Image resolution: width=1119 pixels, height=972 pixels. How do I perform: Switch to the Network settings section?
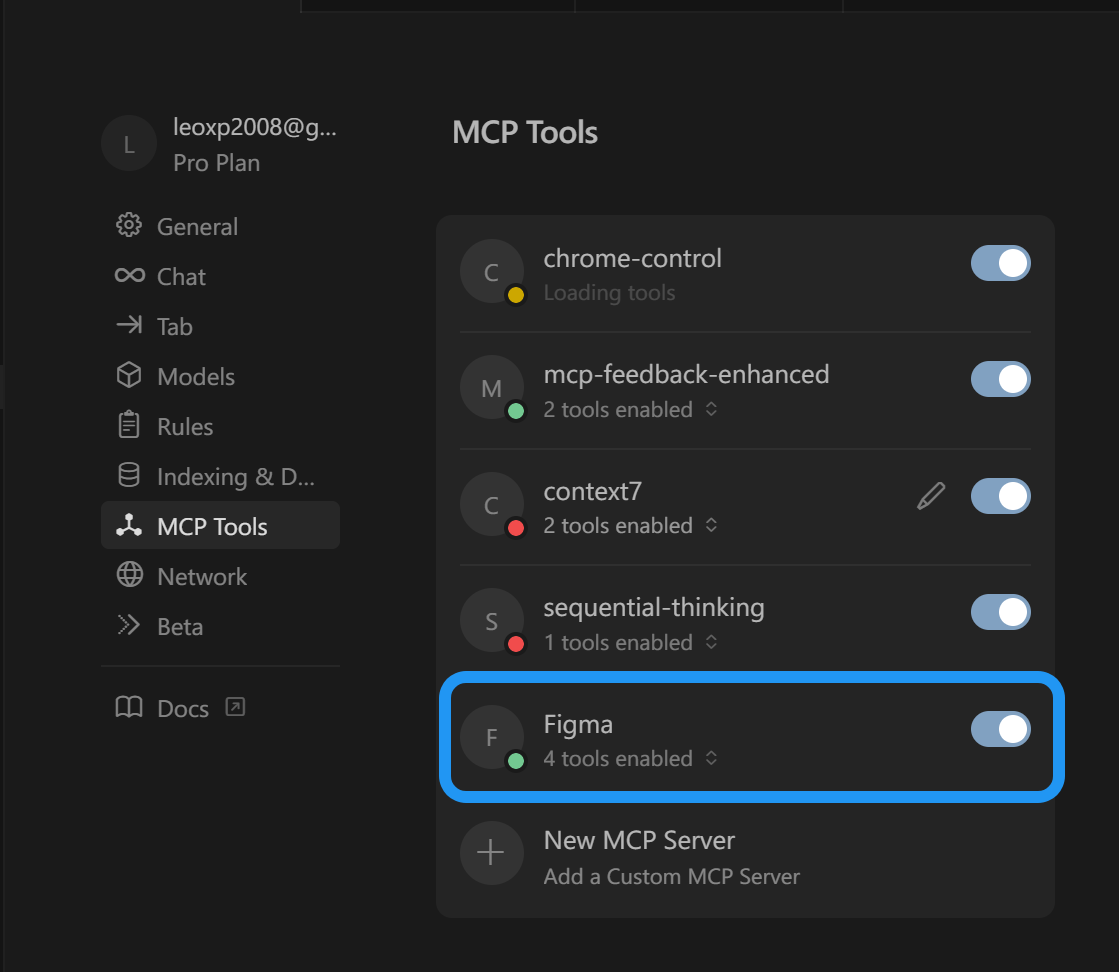221,576
